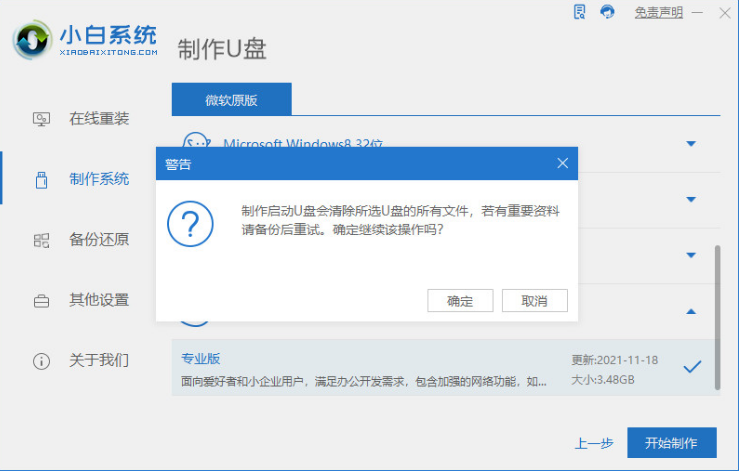Click the 开始制作 button
The image size is (740, 472).
pyautogui.click(x=672, y=443)
